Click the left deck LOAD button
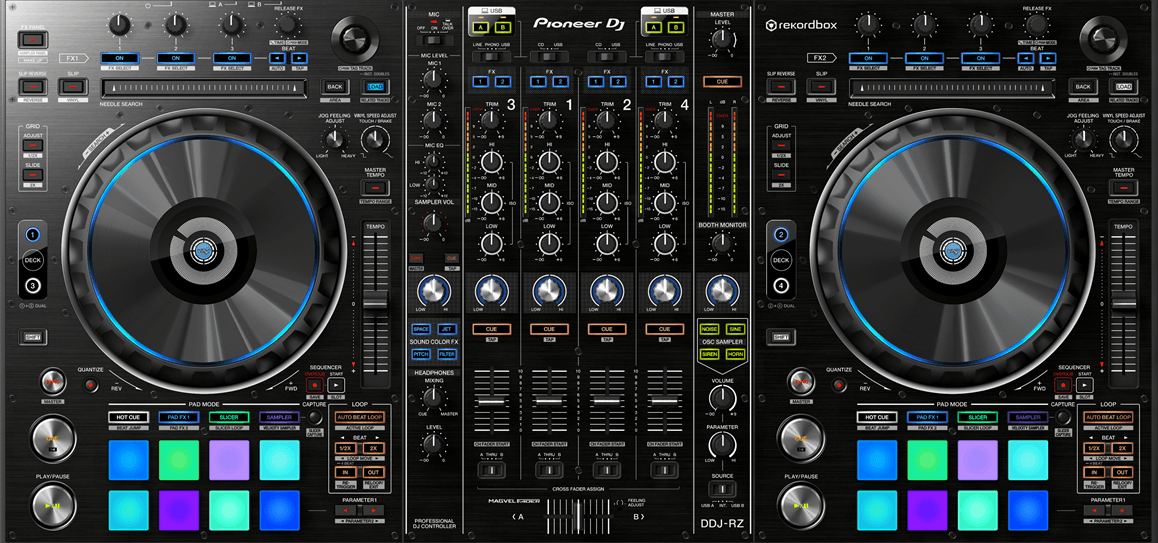 coord(374,87)
